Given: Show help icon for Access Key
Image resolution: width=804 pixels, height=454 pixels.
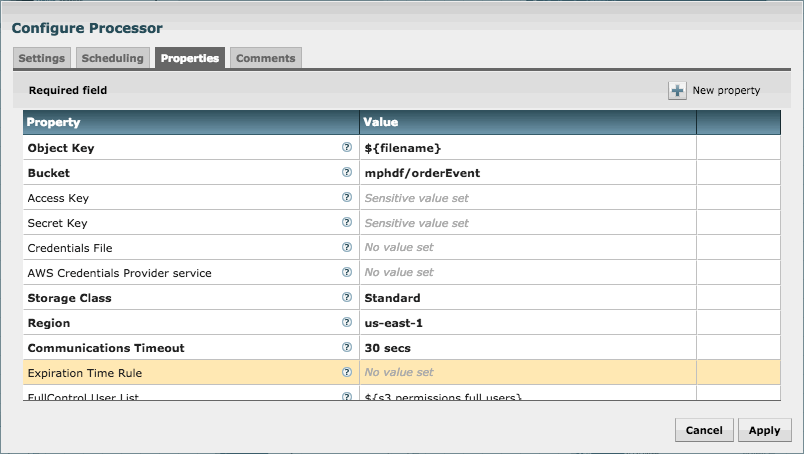Looking at the screenshot, I should pos(347,197).
